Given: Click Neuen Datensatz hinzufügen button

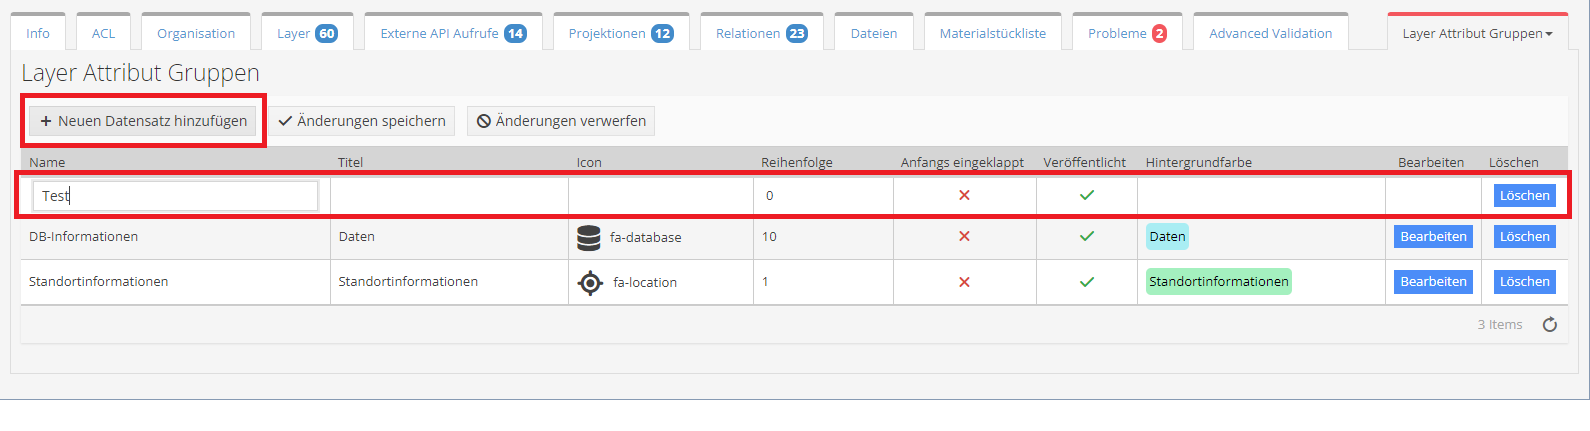Looking at the screenshot, I should point(143,121).
